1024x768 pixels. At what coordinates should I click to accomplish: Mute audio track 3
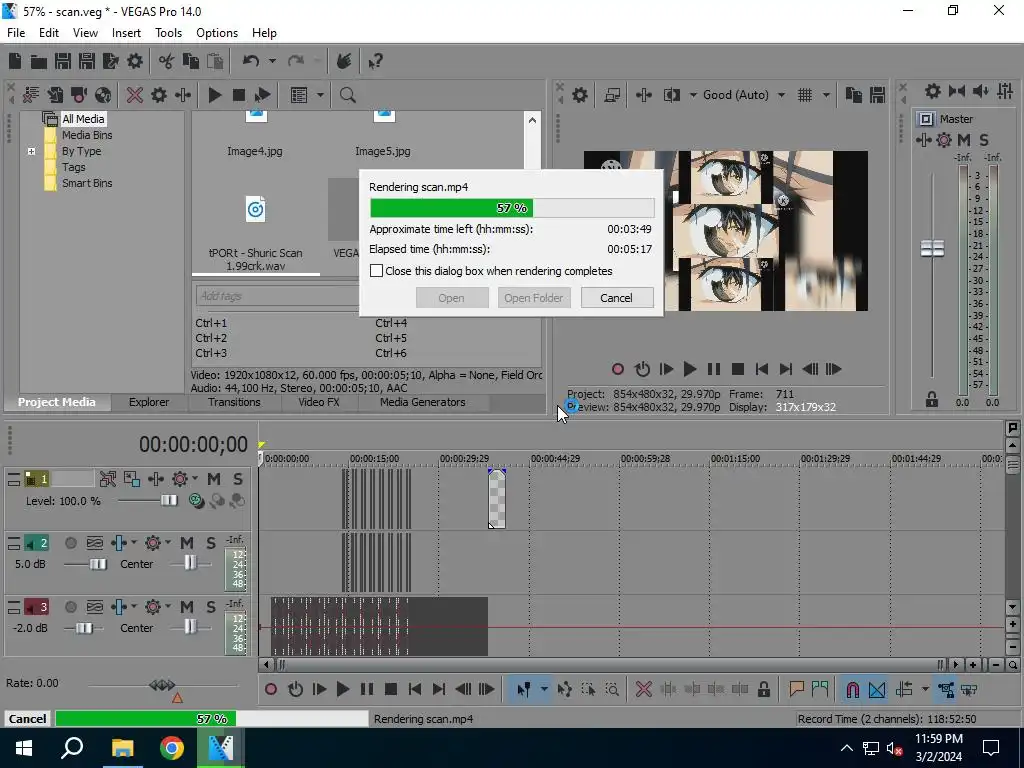point(187,607)
